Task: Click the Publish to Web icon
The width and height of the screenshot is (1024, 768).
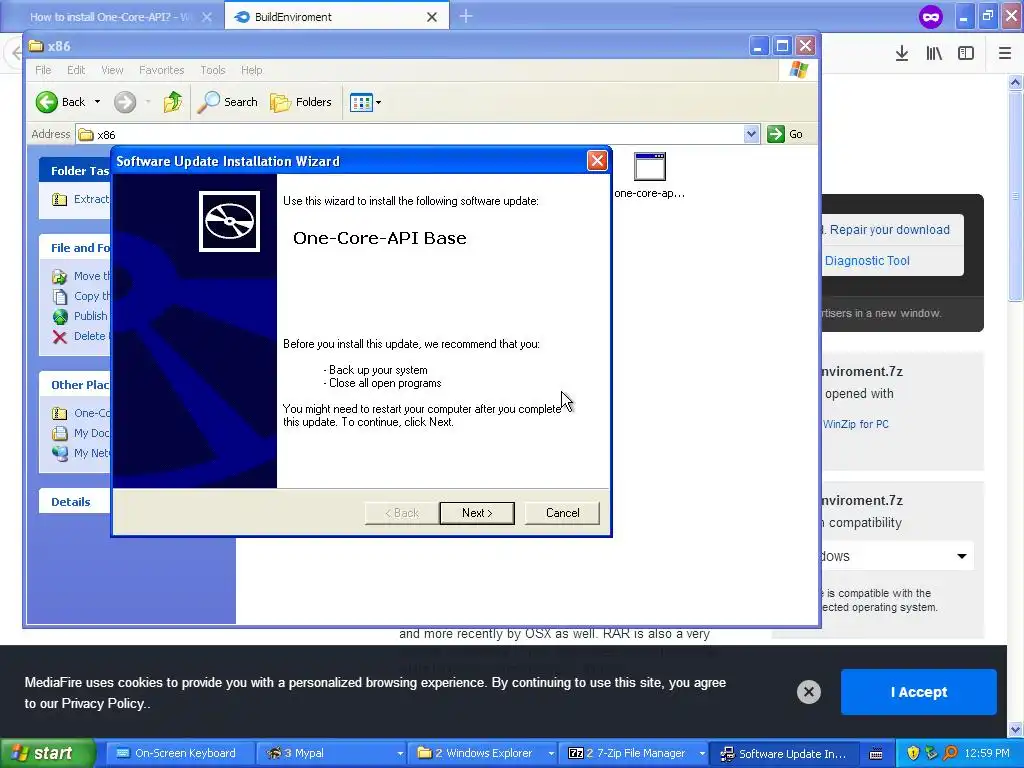Action: (59, 317)
